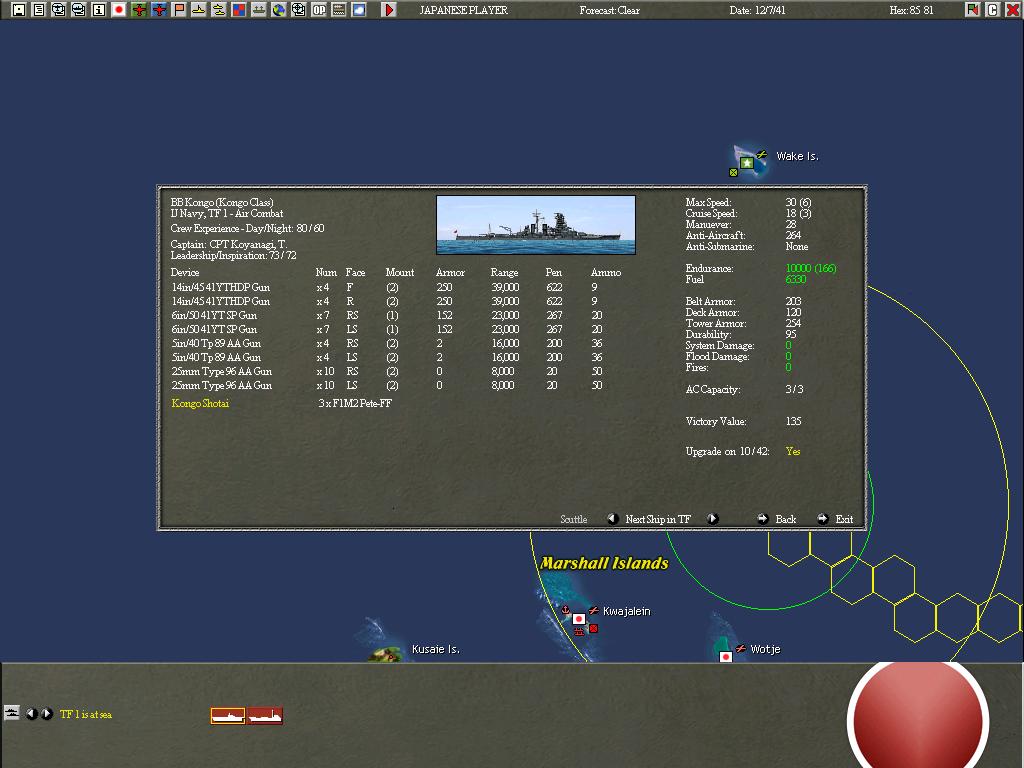
Task: Click the 'Hex: 85 81' status text
Action: pyautogui.click(x=911, y=10)
